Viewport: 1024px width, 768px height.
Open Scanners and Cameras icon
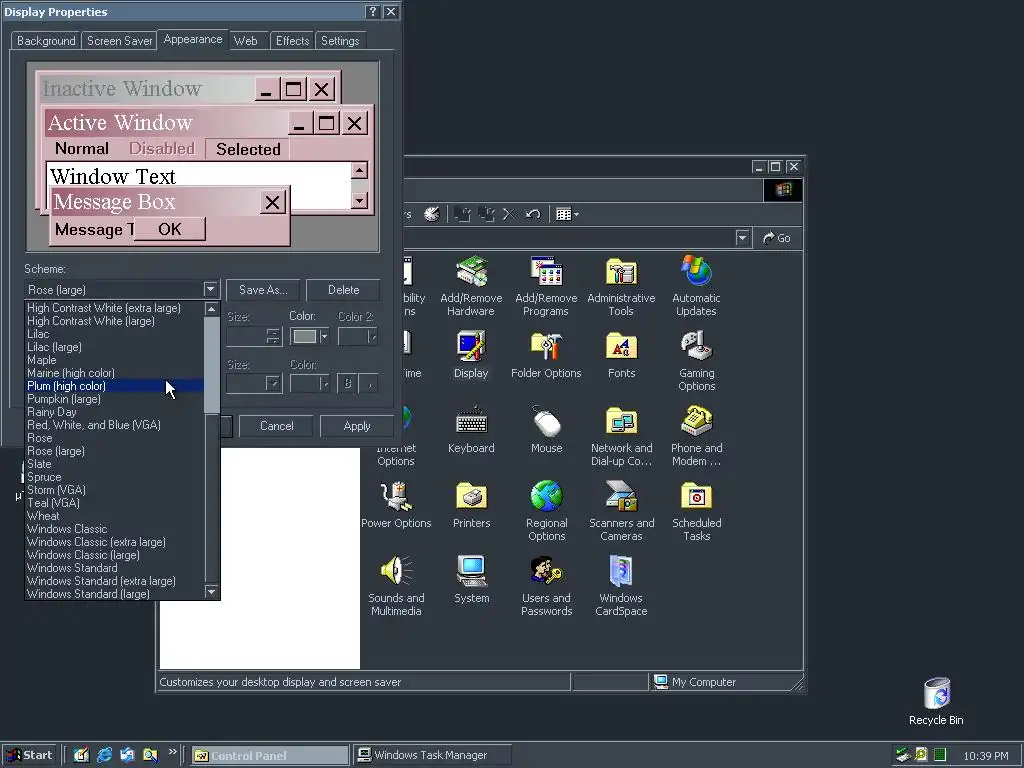[621, 497]
